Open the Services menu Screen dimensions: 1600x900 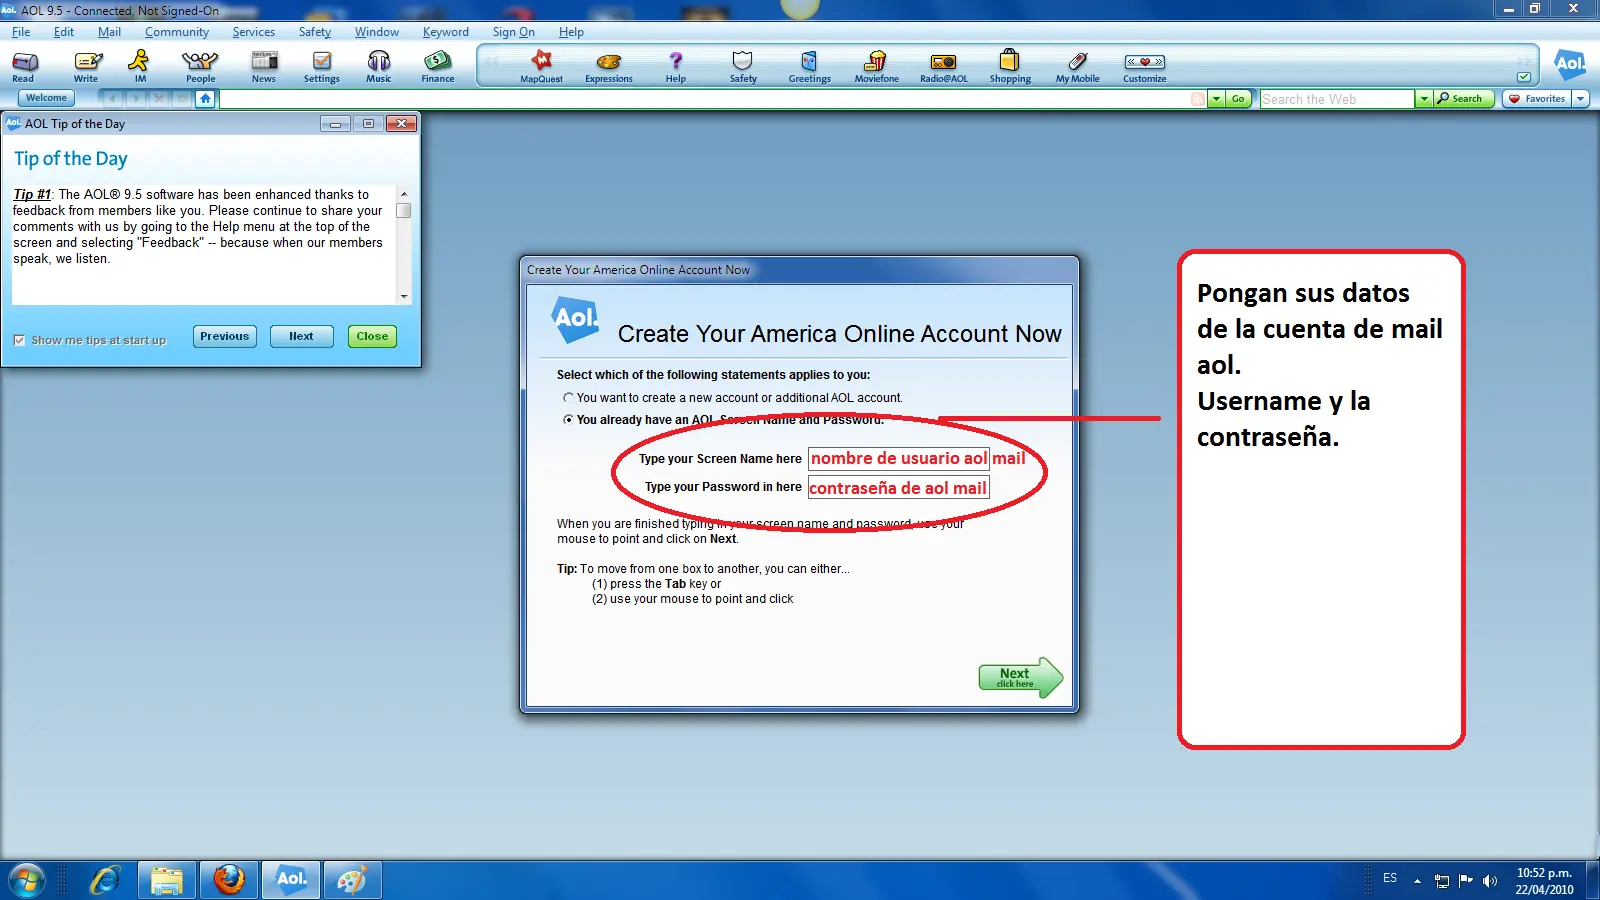(x=254, y=32)
